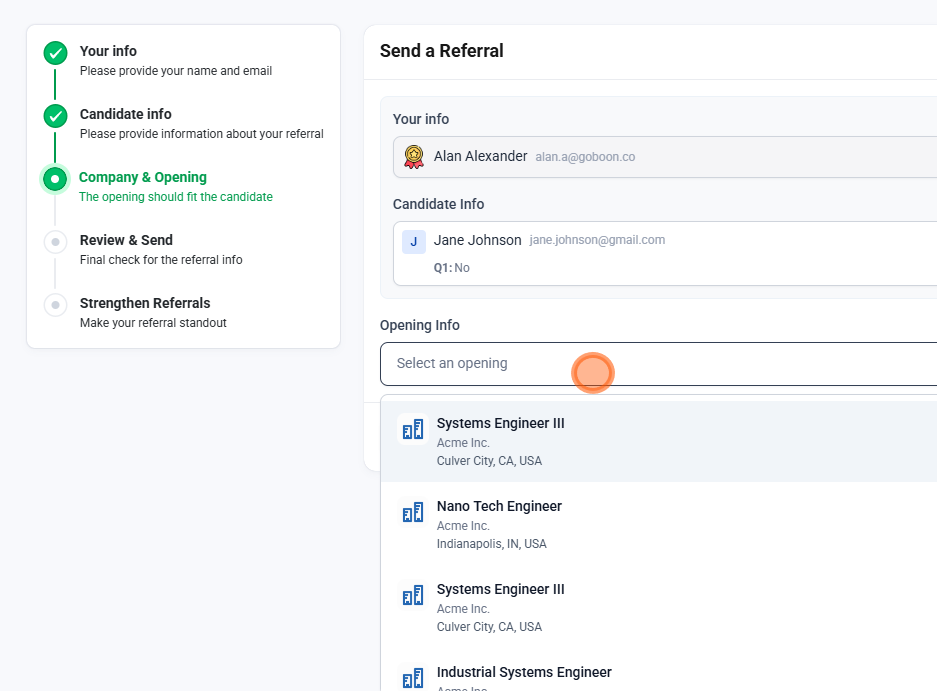Click the Indianapolis, IN, USA location text
The height and width of the screenshot is (691, 937).
coord(491,544)
